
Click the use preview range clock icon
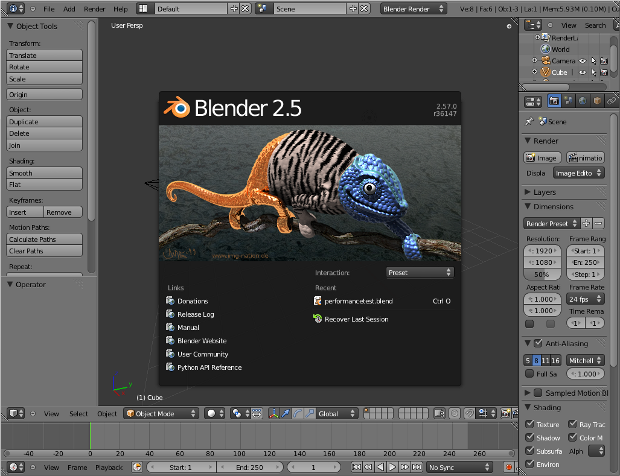click(x=137, y=467)
